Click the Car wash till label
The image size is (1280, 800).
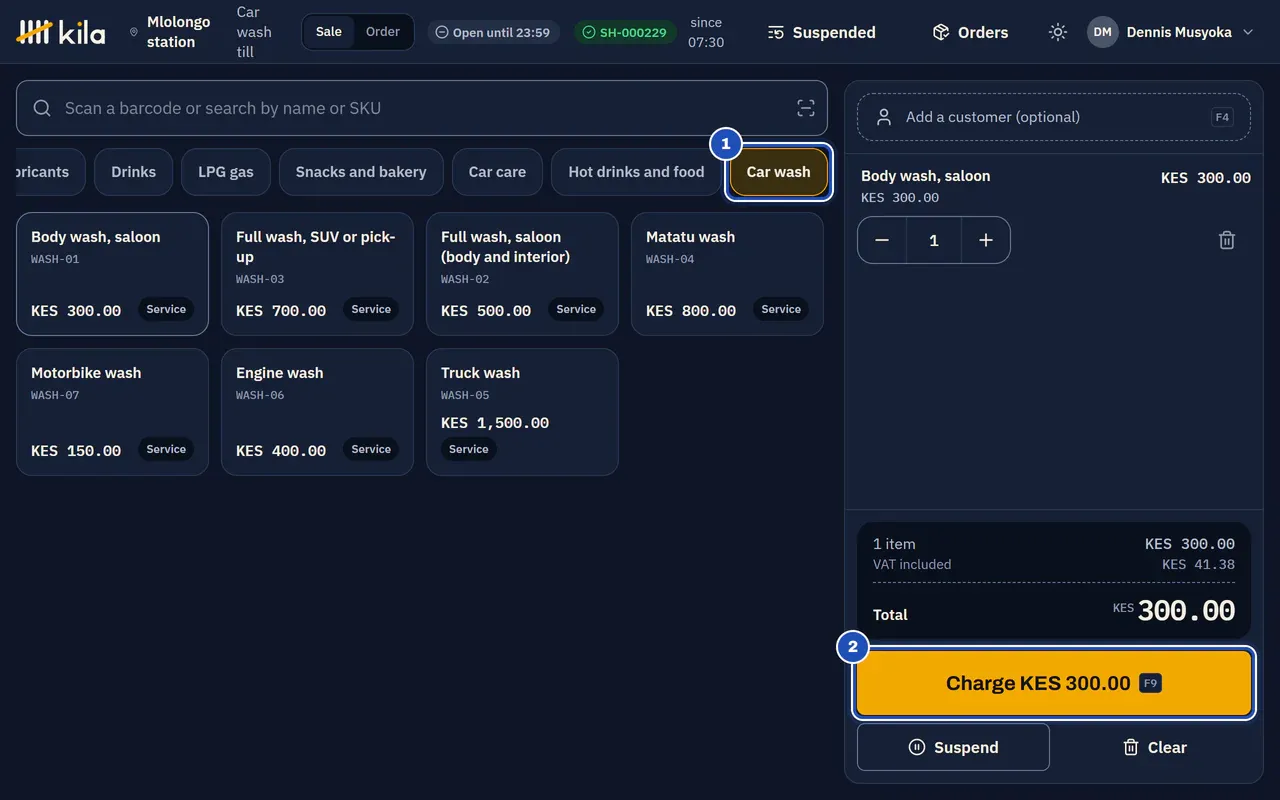254,32
